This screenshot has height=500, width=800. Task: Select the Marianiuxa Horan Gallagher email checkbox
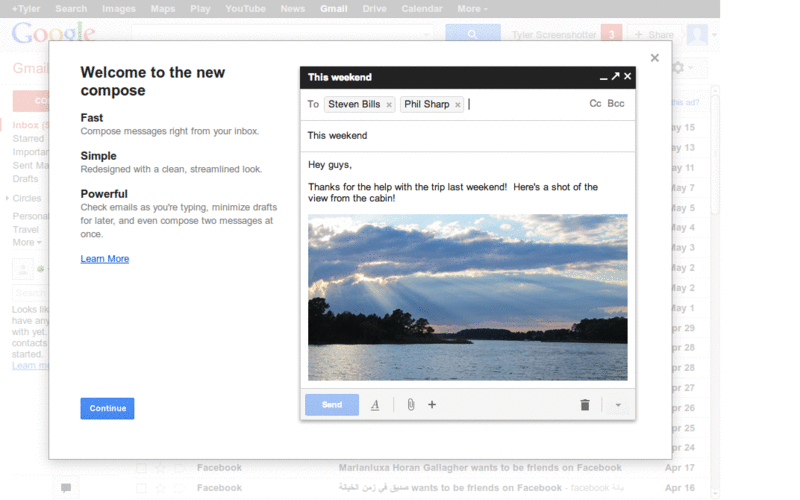pyautogui.click(x=141, y=468)
